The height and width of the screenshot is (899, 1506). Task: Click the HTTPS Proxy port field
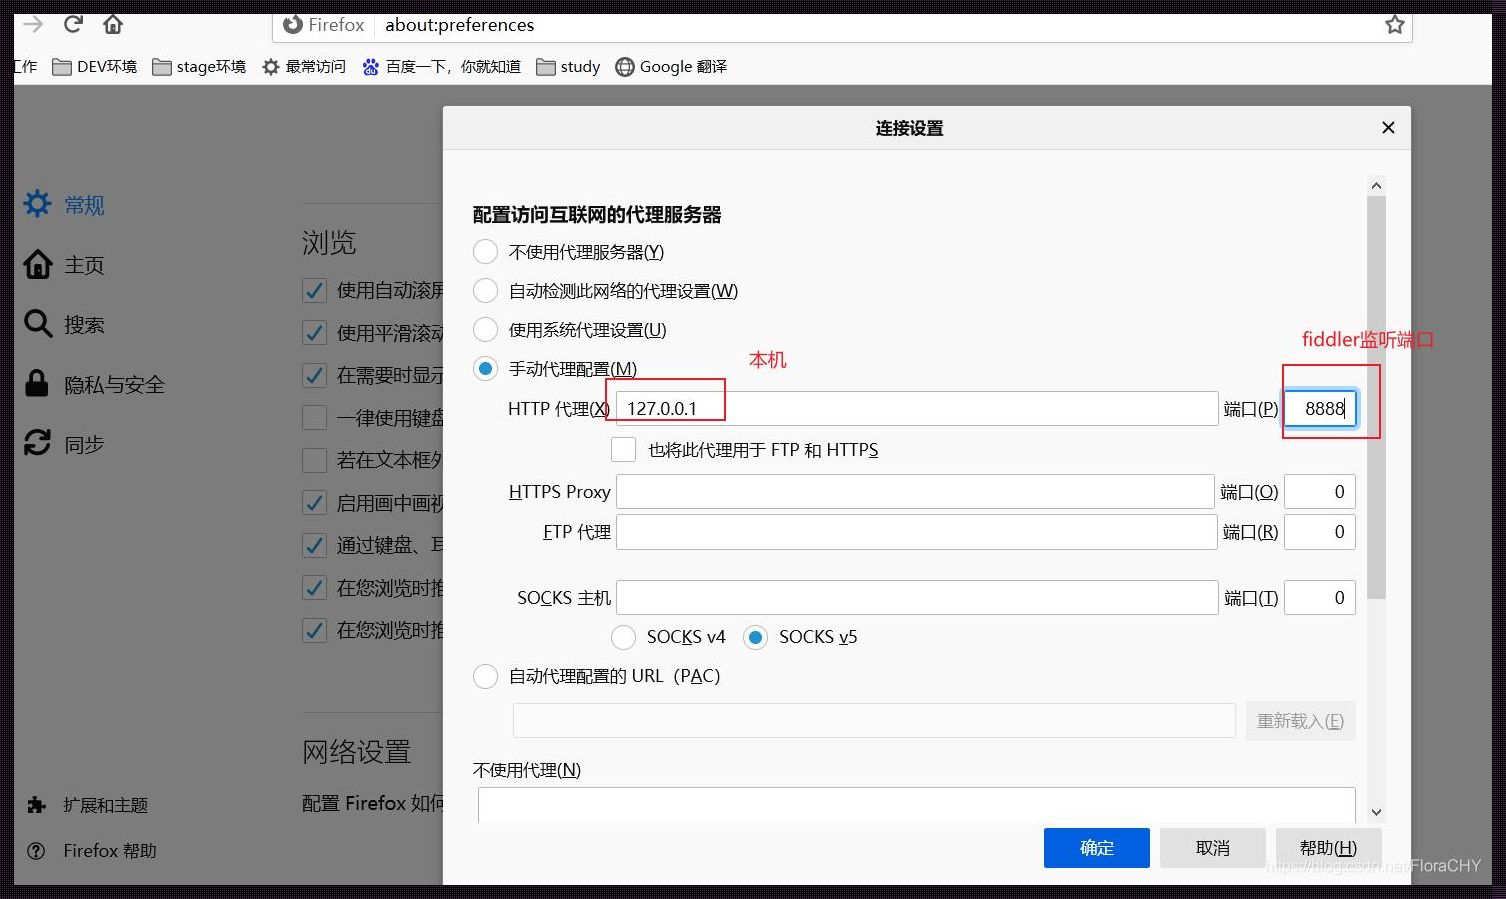(x=1320, y=492)
